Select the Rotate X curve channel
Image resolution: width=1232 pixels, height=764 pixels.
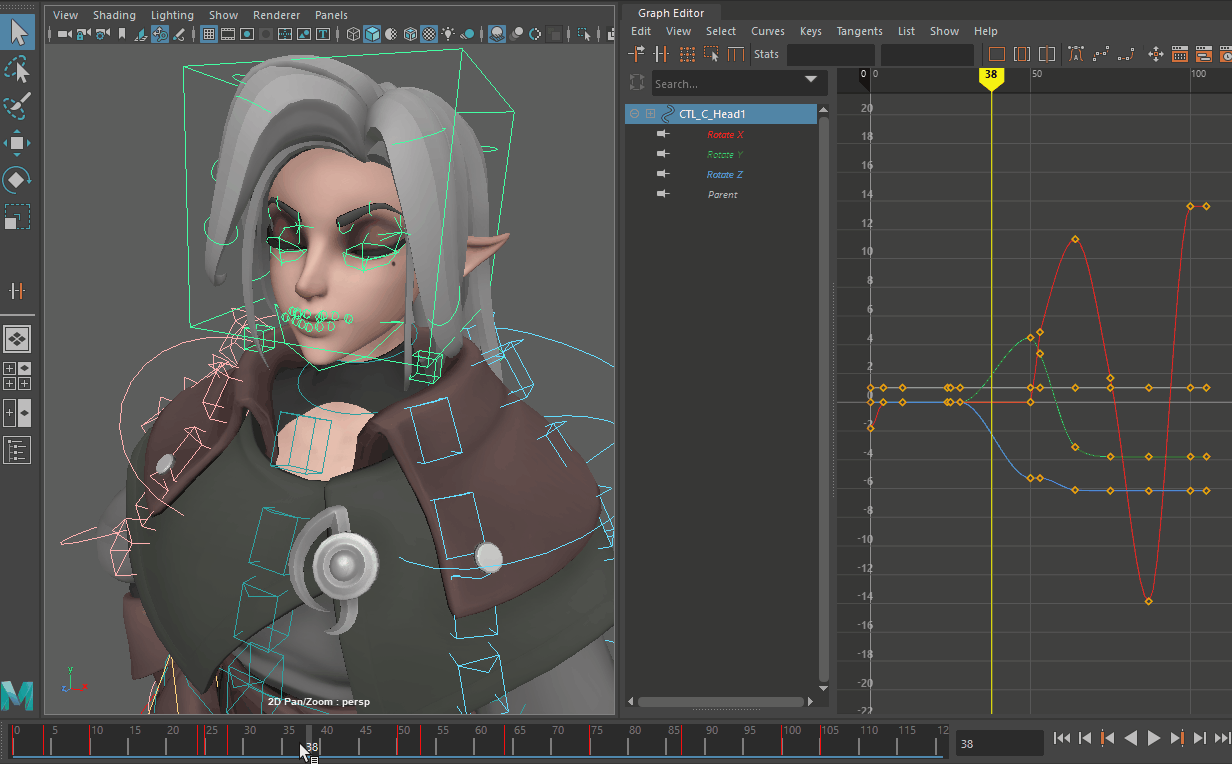click(725, 135)
